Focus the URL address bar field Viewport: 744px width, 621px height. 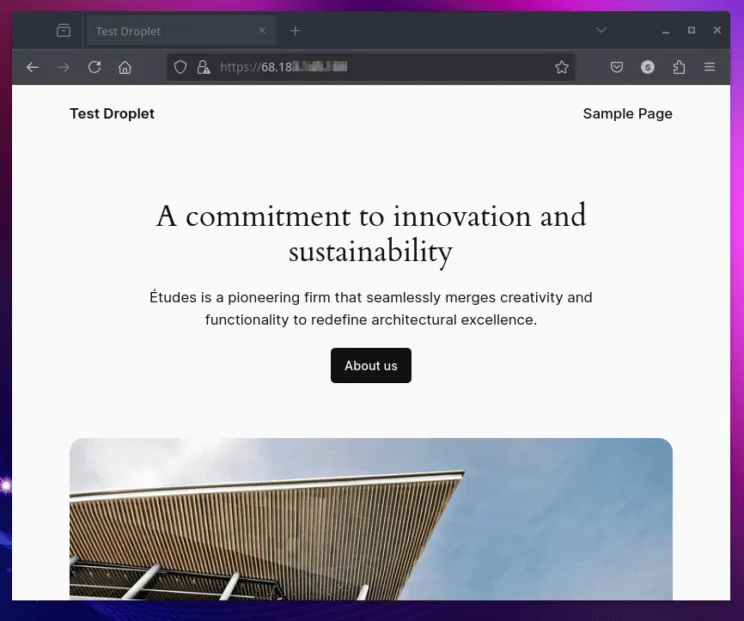point(380,67)
